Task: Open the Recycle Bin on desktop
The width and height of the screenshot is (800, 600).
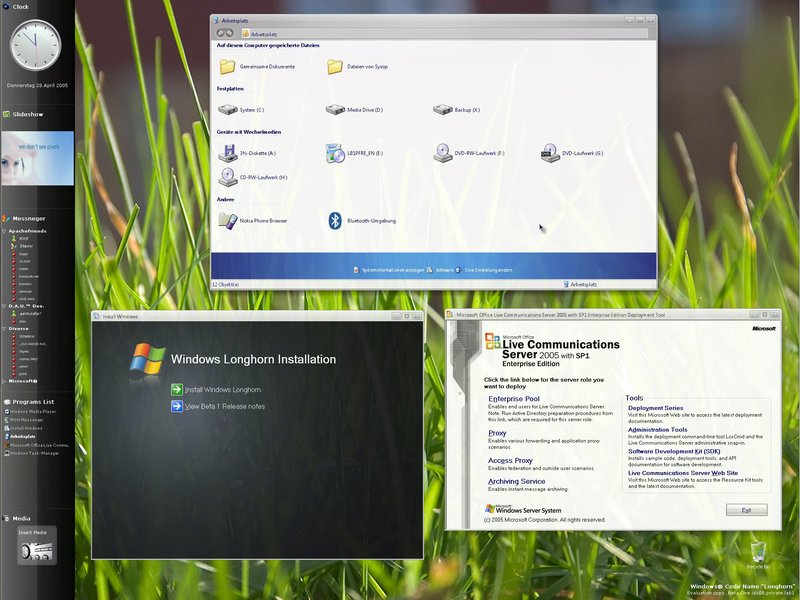Action: click(x=761, y=551)
